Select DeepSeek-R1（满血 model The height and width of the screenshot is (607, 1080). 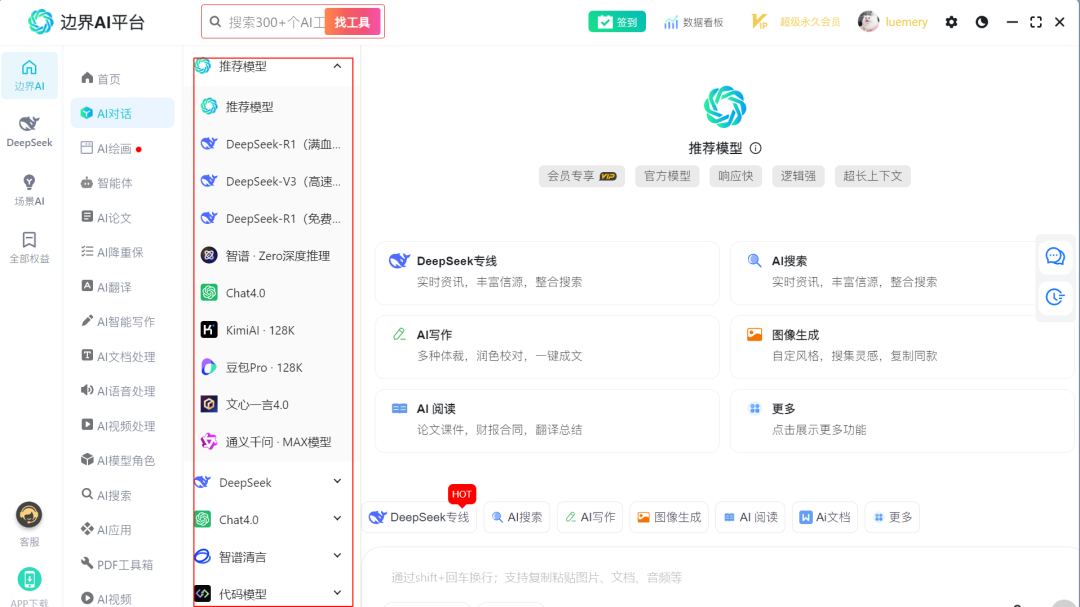[x=273, y=144]
